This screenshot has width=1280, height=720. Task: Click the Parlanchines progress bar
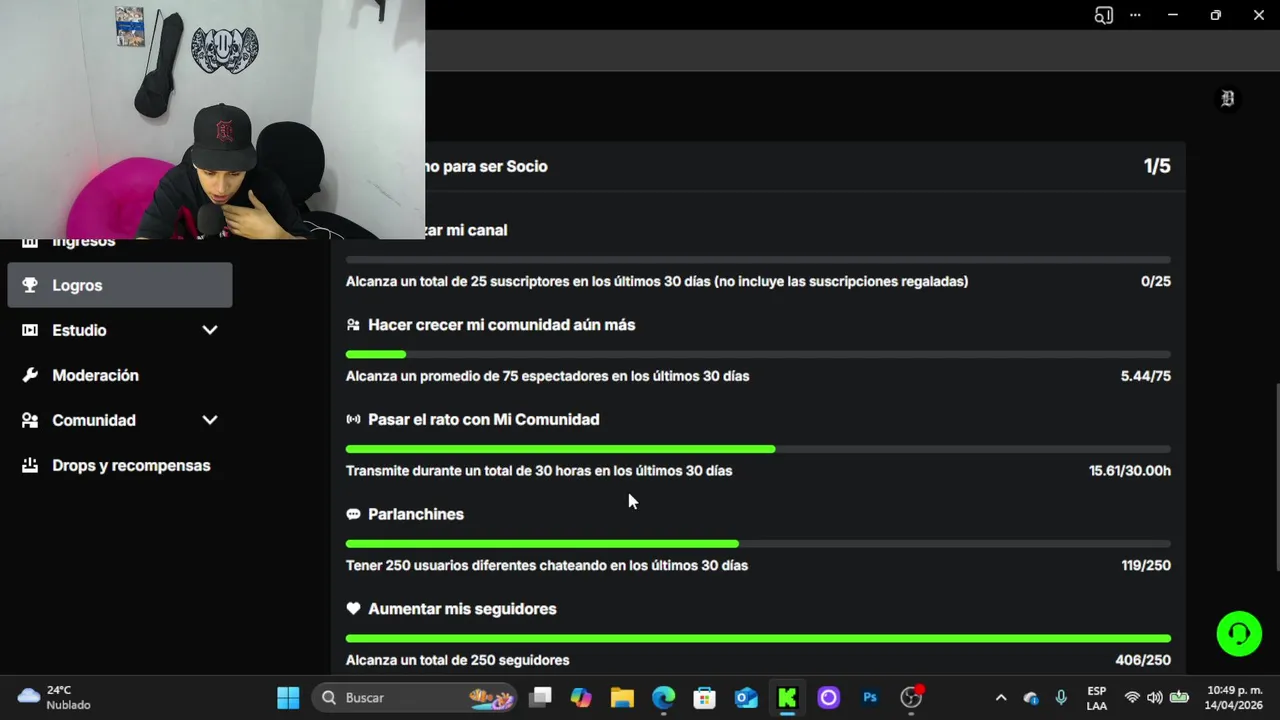point(758,544)
